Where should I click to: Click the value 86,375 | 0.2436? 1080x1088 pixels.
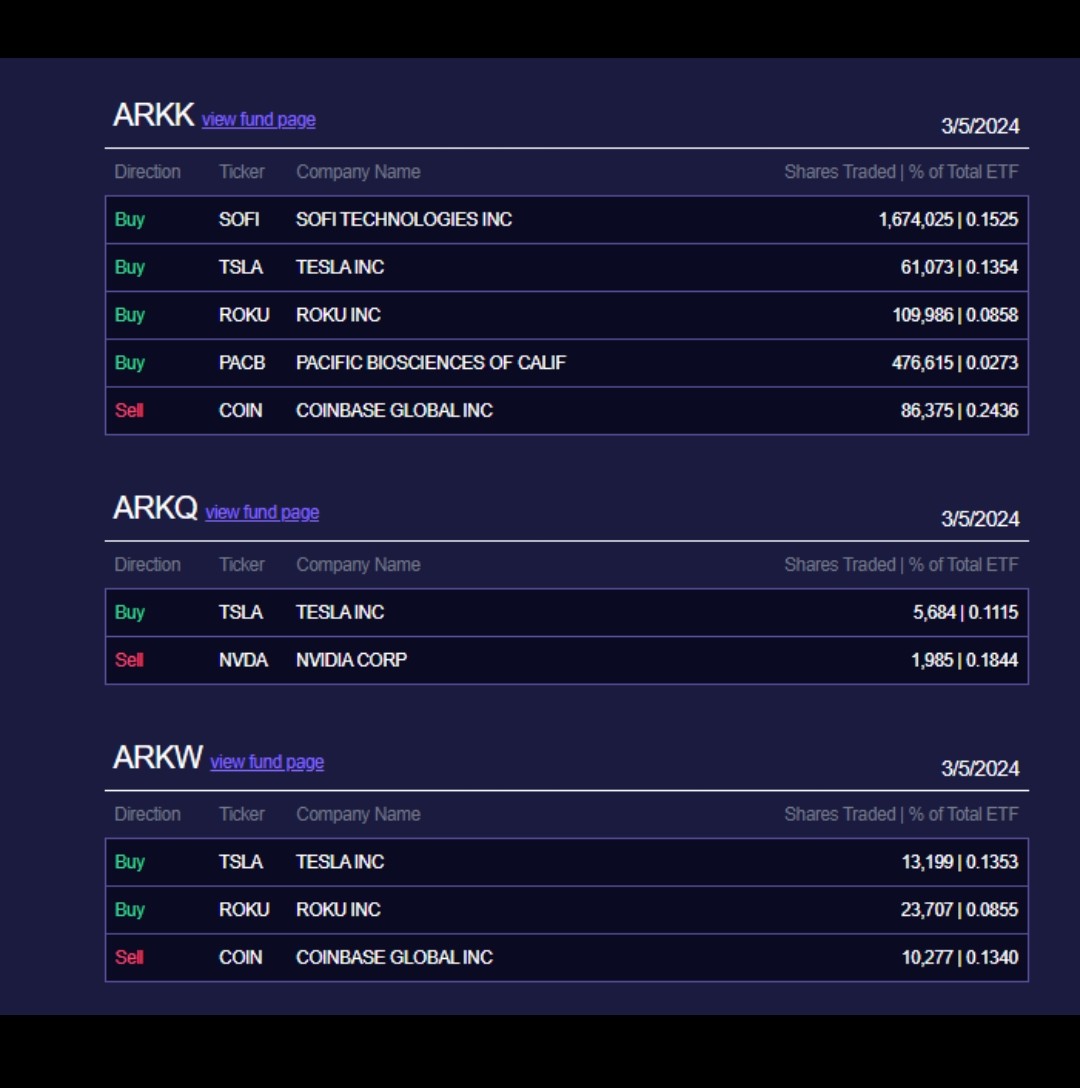tap(959, 411)
